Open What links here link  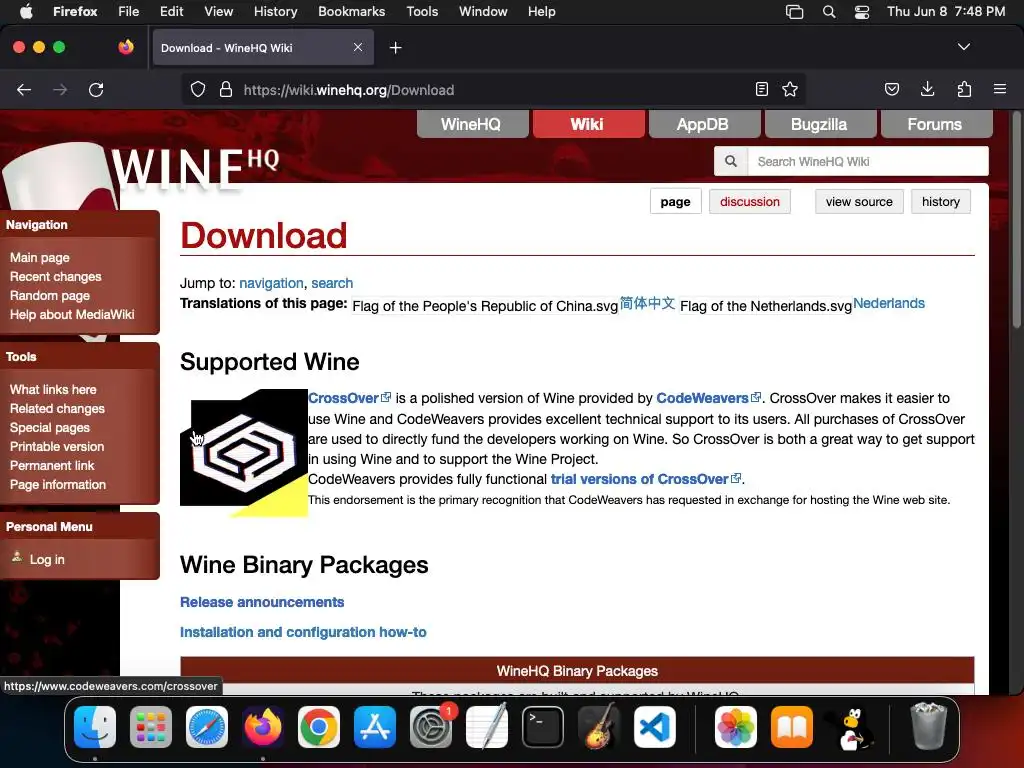[x=53, y=389]
